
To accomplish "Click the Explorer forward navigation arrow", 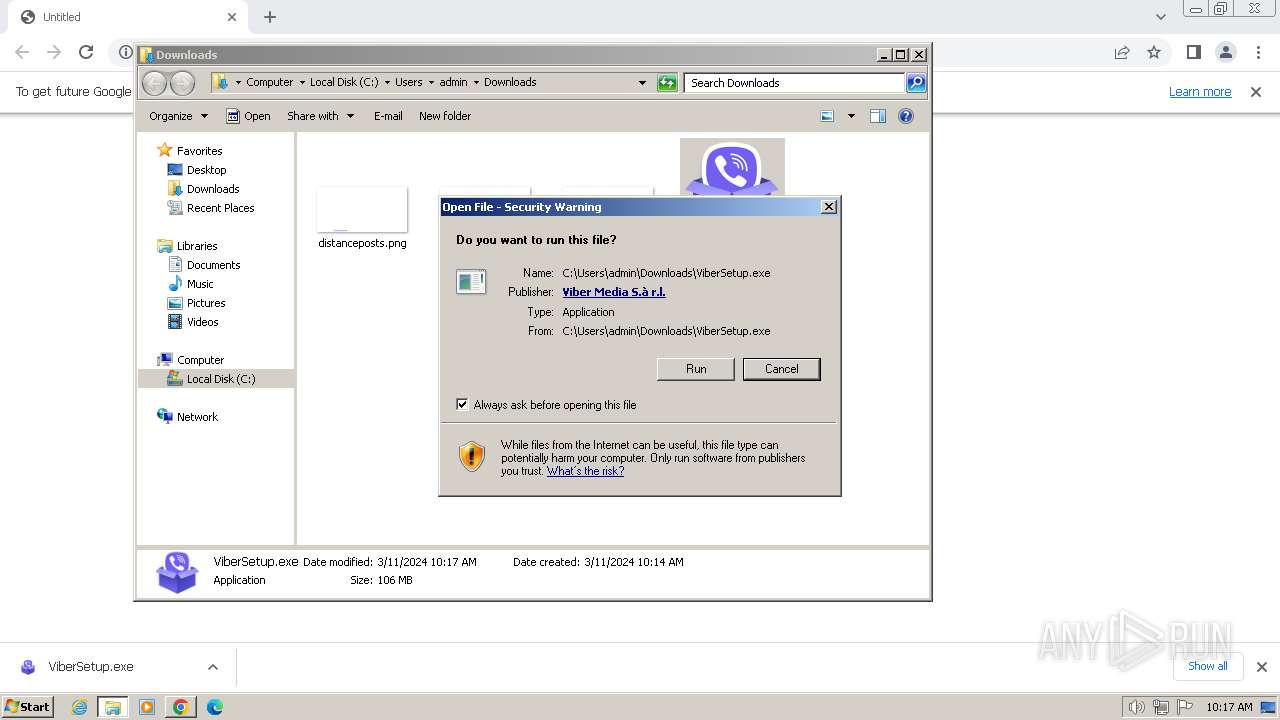I will click(x=182, y=83).
